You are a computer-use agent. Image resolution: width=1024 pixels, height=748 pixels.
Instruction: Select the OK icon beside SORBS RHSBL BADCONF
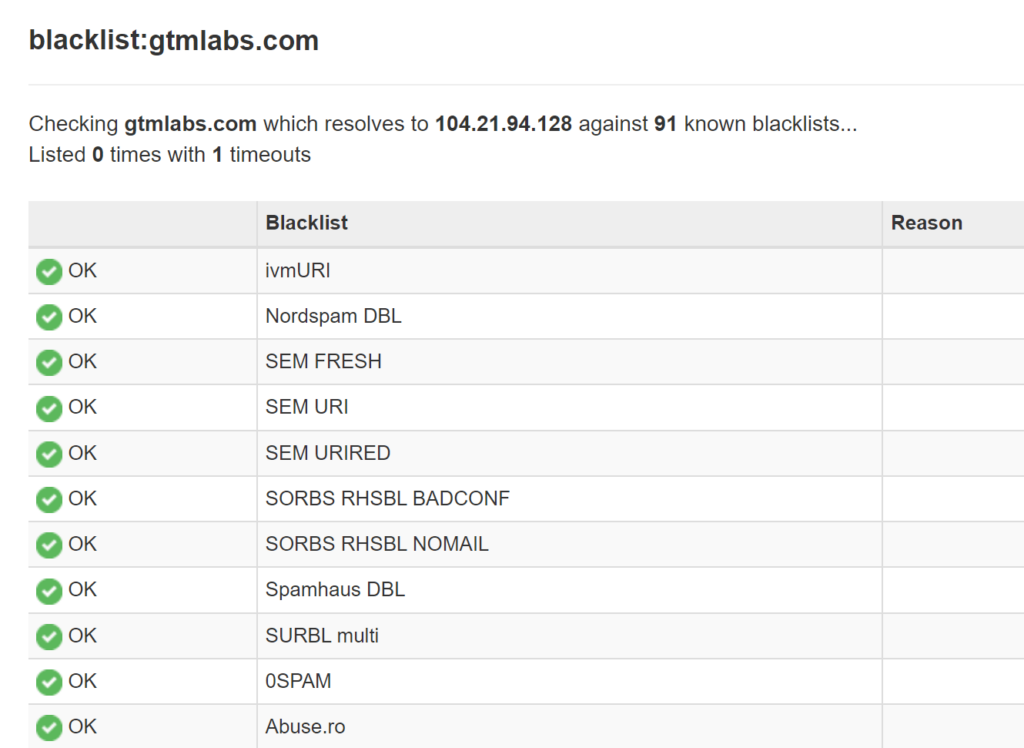pos(48,498)
